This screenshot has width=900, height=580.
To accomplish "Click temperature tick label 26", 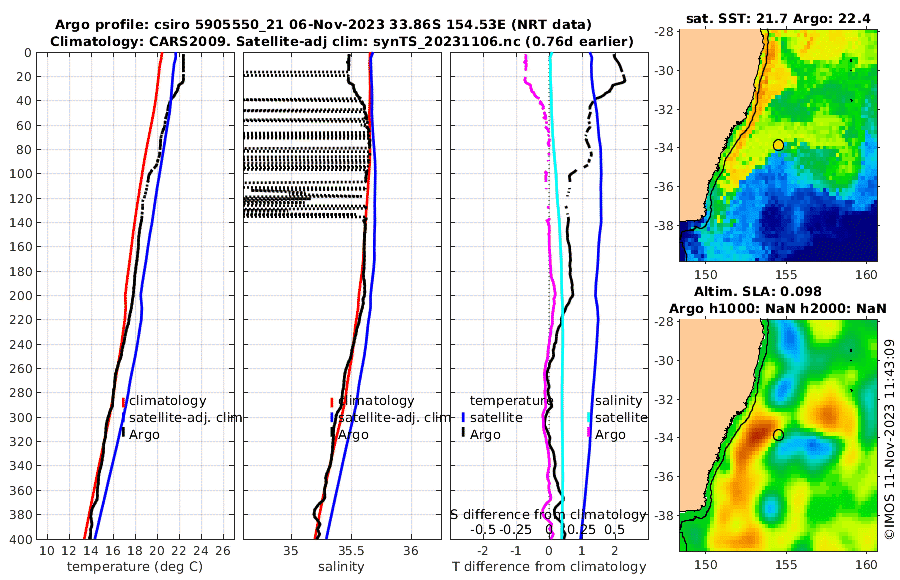I will pos(223,551).
